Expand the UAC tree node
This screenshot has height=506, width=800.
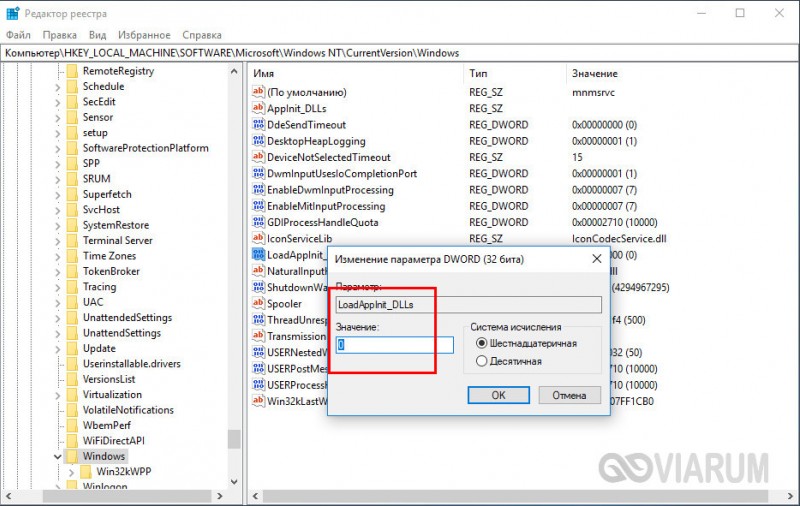coord(58,303)
